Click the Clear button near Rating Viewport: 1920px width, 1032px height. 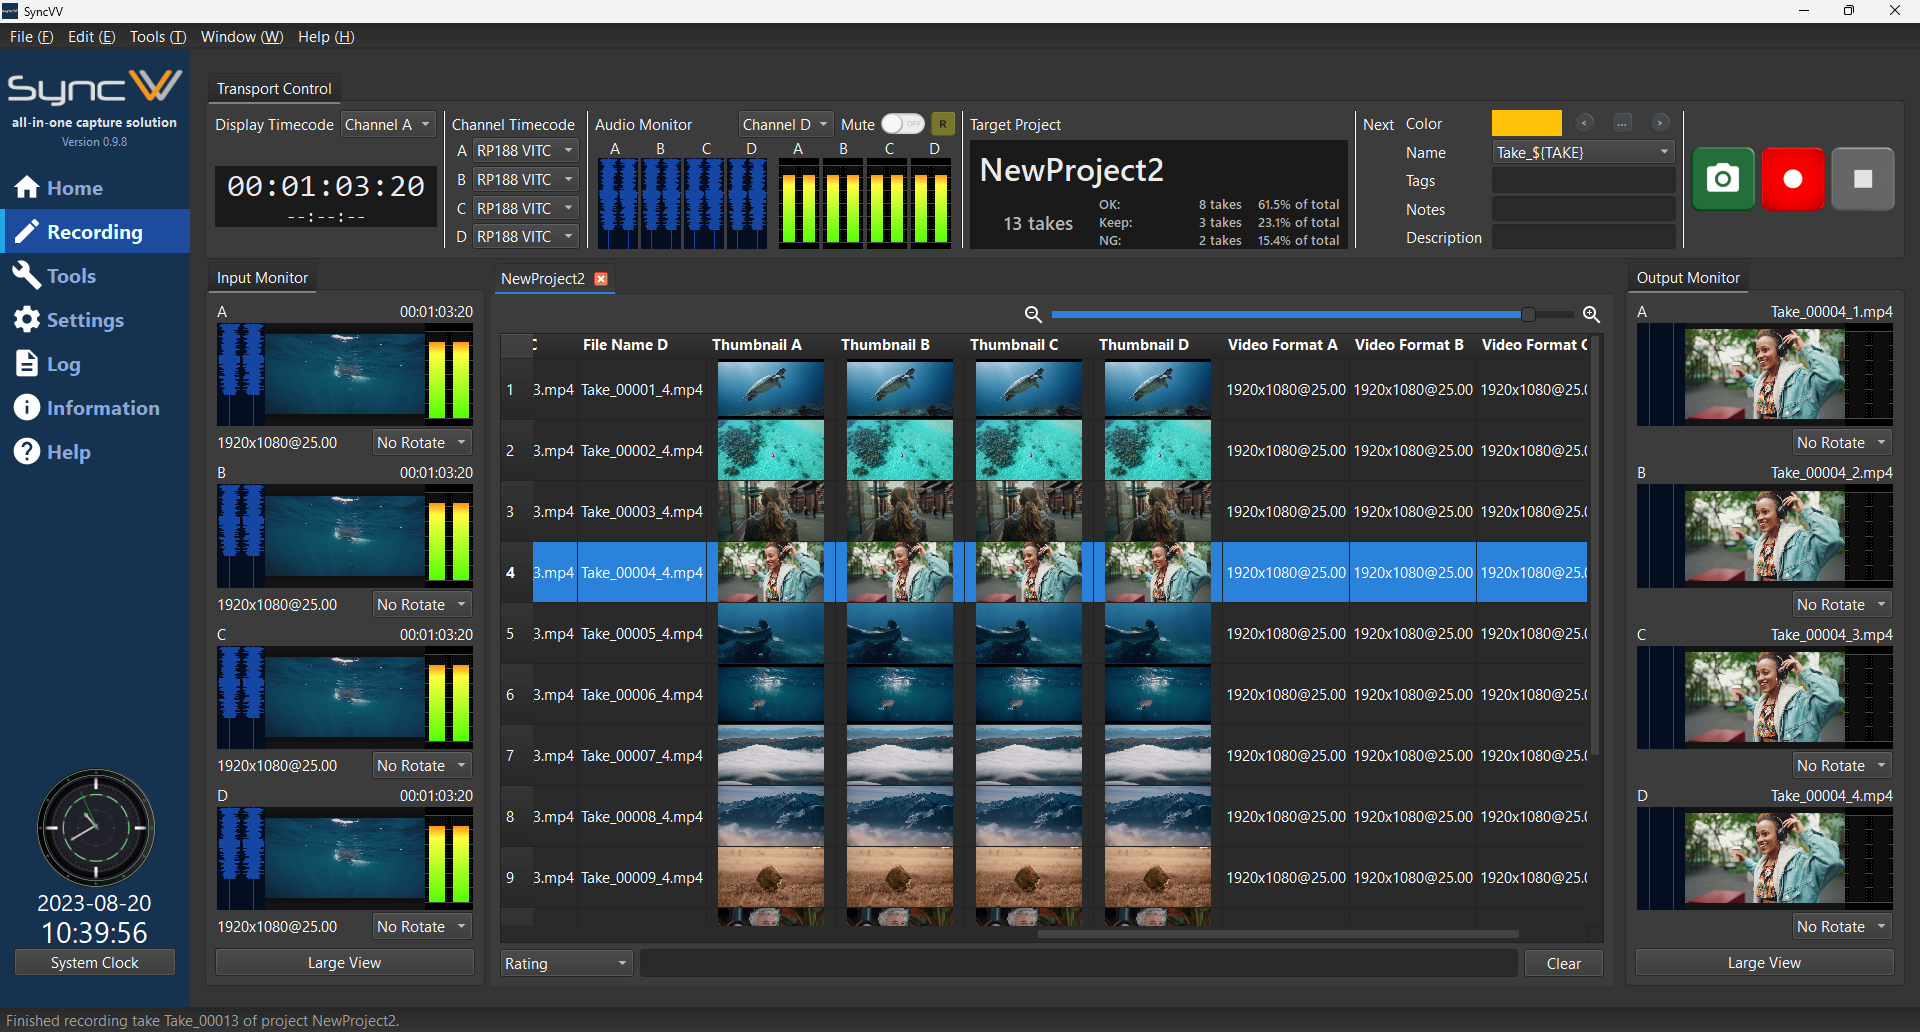click(x=1563, y=963)
